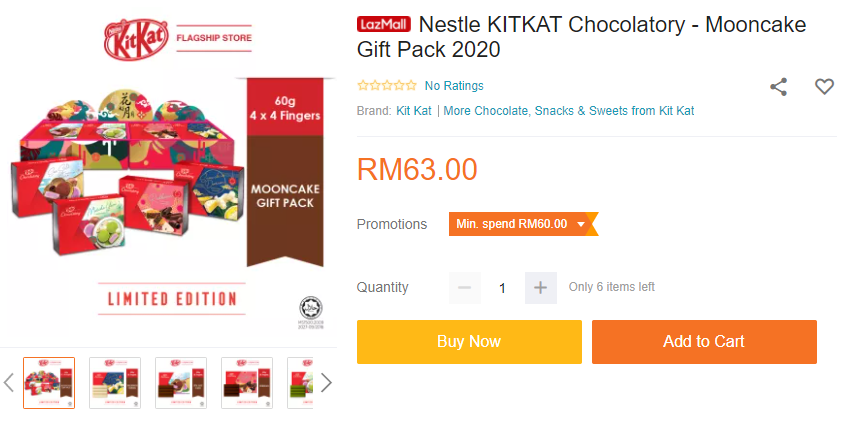Click the five-star rating icons
This screenshot has width=843, height=421.
[386, 86]
